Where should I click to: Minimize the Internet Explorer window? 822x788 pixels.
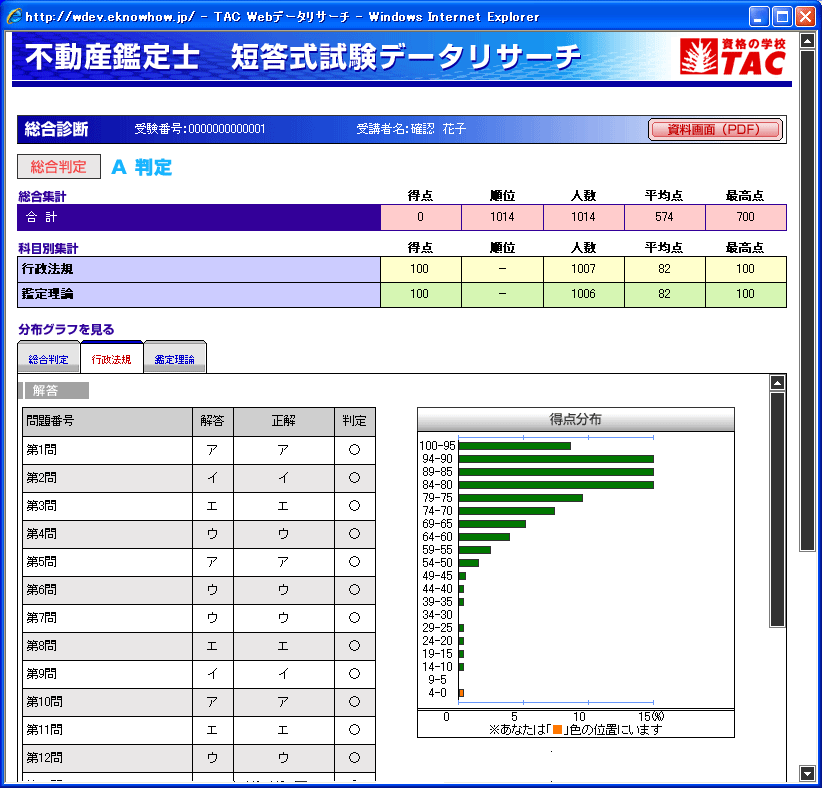760,16
